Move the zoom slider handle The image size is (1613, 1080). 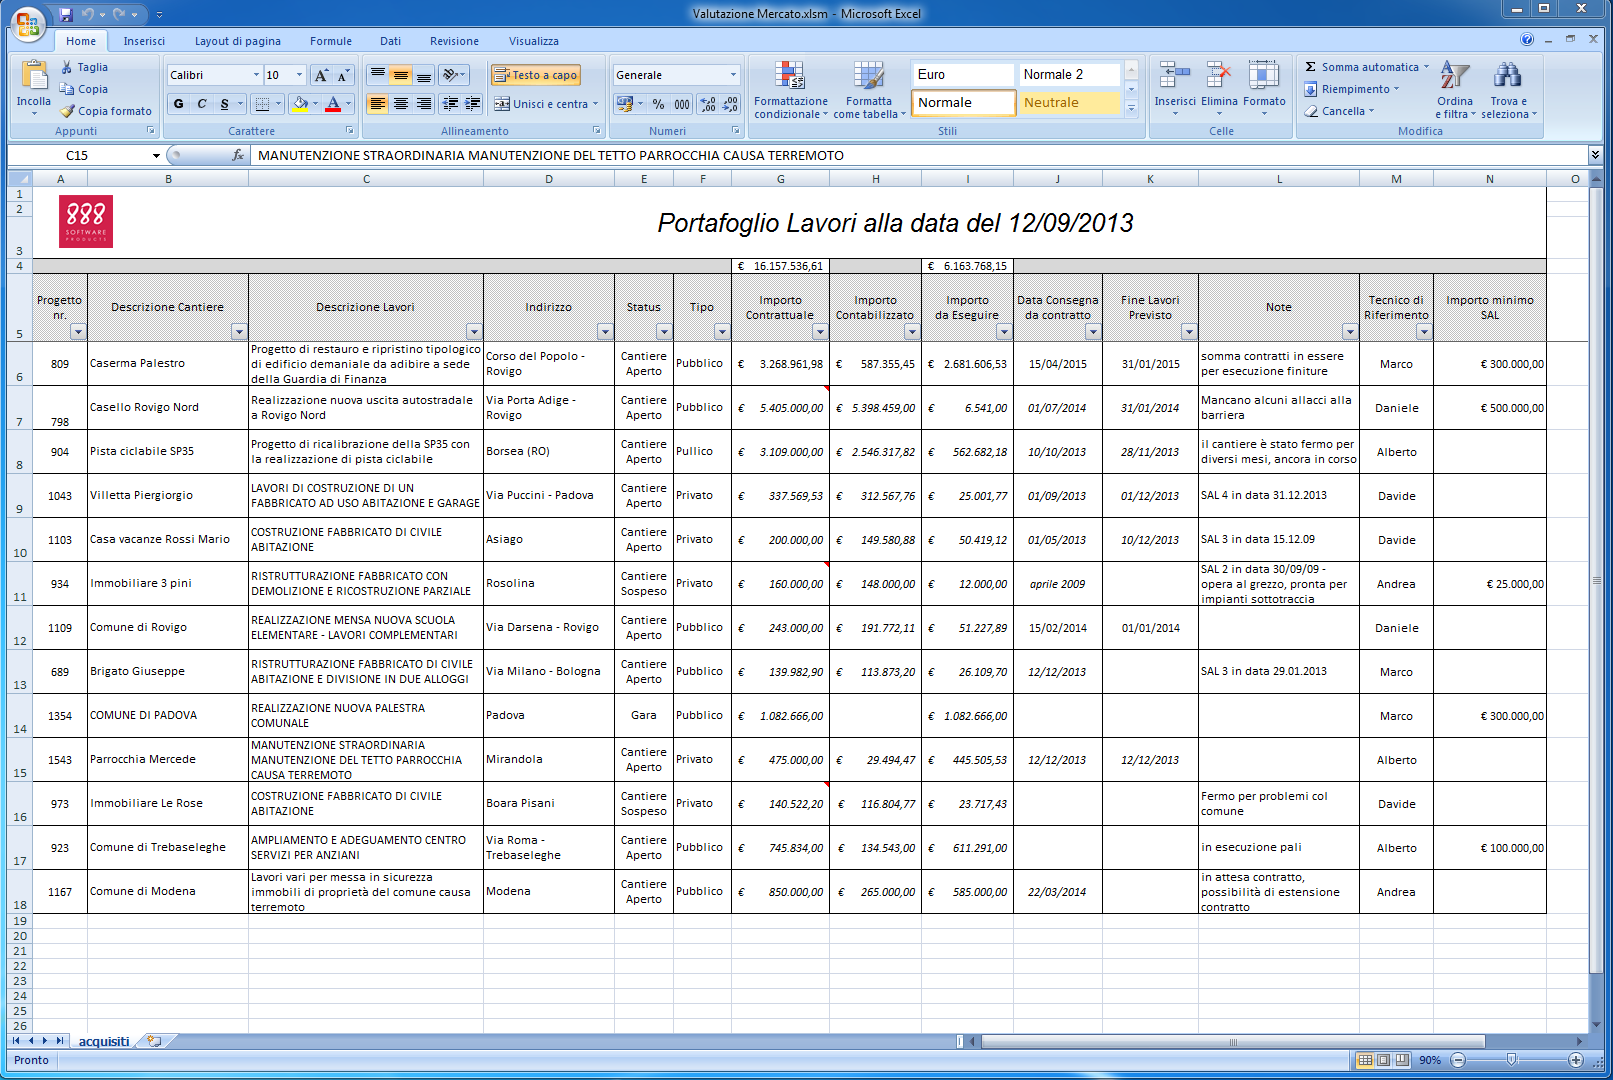tap(1511, 1060)
